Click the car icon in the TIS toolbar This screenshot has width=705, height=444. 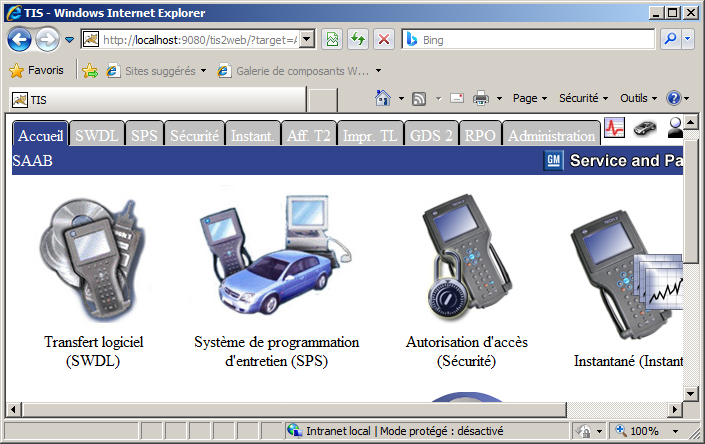point(645,128)
